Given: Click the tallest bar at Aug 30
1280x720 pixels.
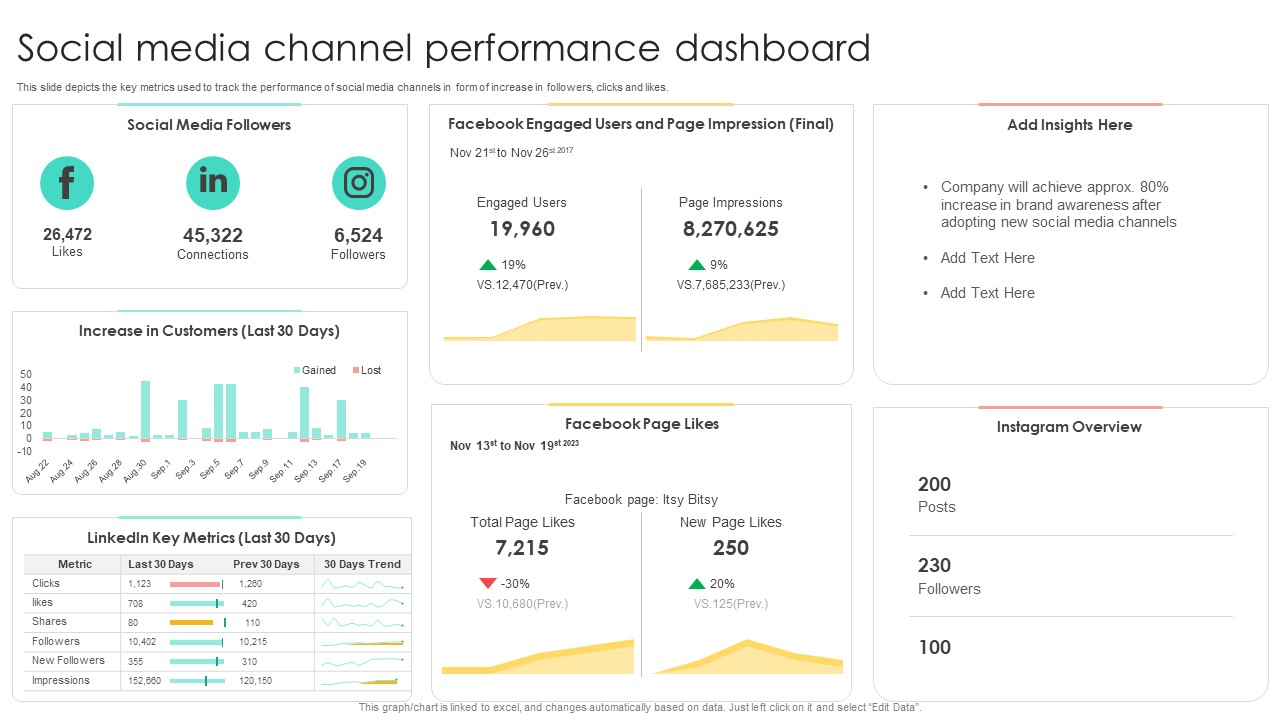Looking at the screenshot, I should tap(145, 410).
